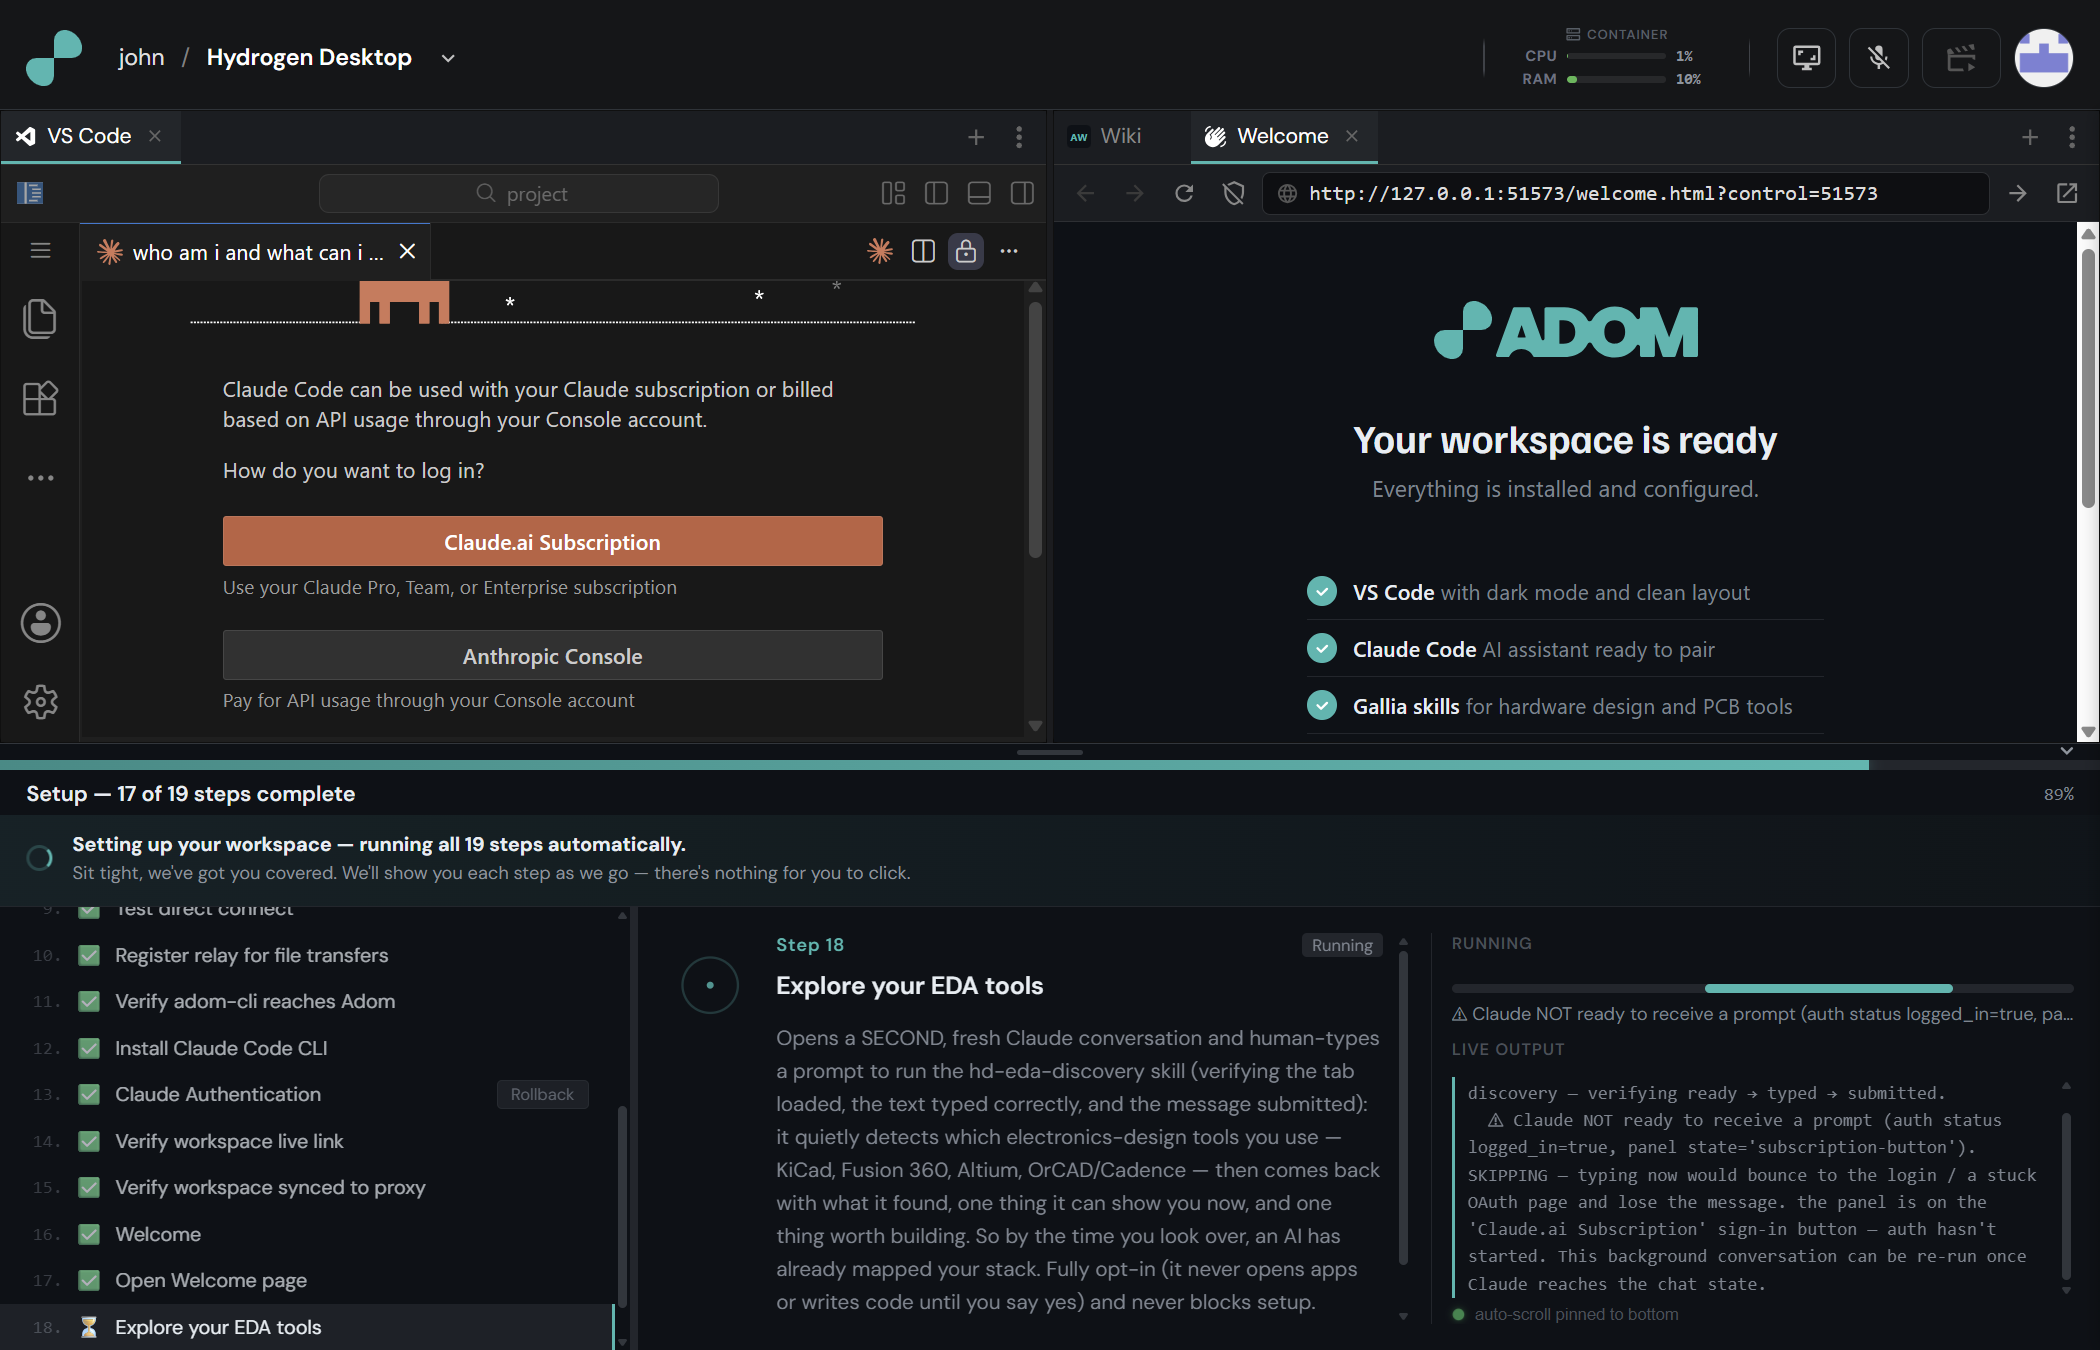Viewport: 2100px width, 1350px height.
Task: Click the auto-scroll pinned indicator
Action: click(1566, 1314)
